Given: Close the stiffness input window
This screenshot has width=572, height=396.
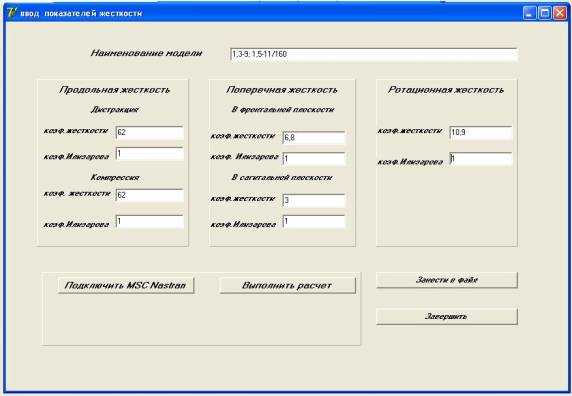Looking at the screenshot, I should pyautogui.click(x=560, y=13).
